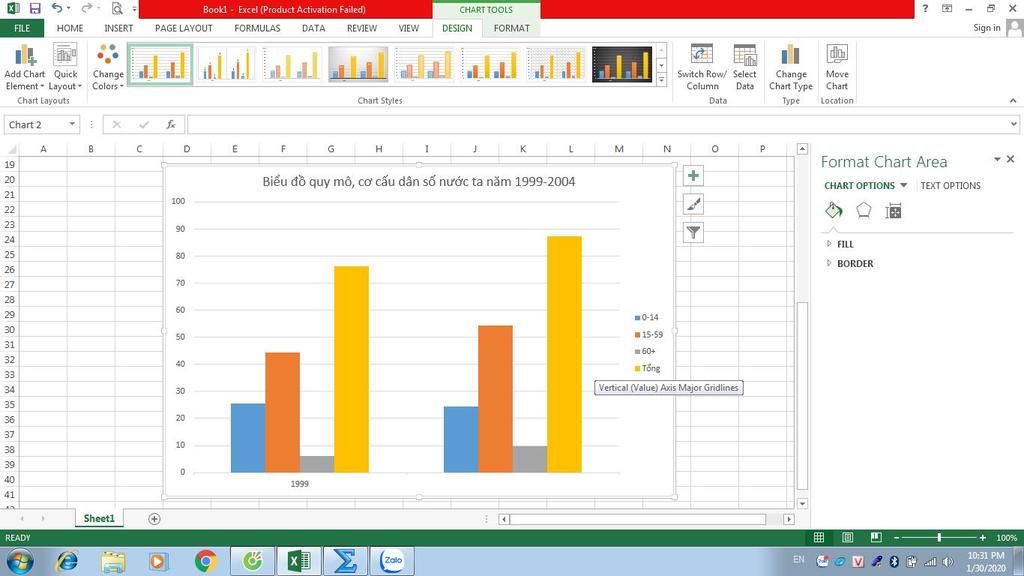Switch to Normal view in status bar
Image resolution: width=1024 pixels, height=576 pixels.
818,537
